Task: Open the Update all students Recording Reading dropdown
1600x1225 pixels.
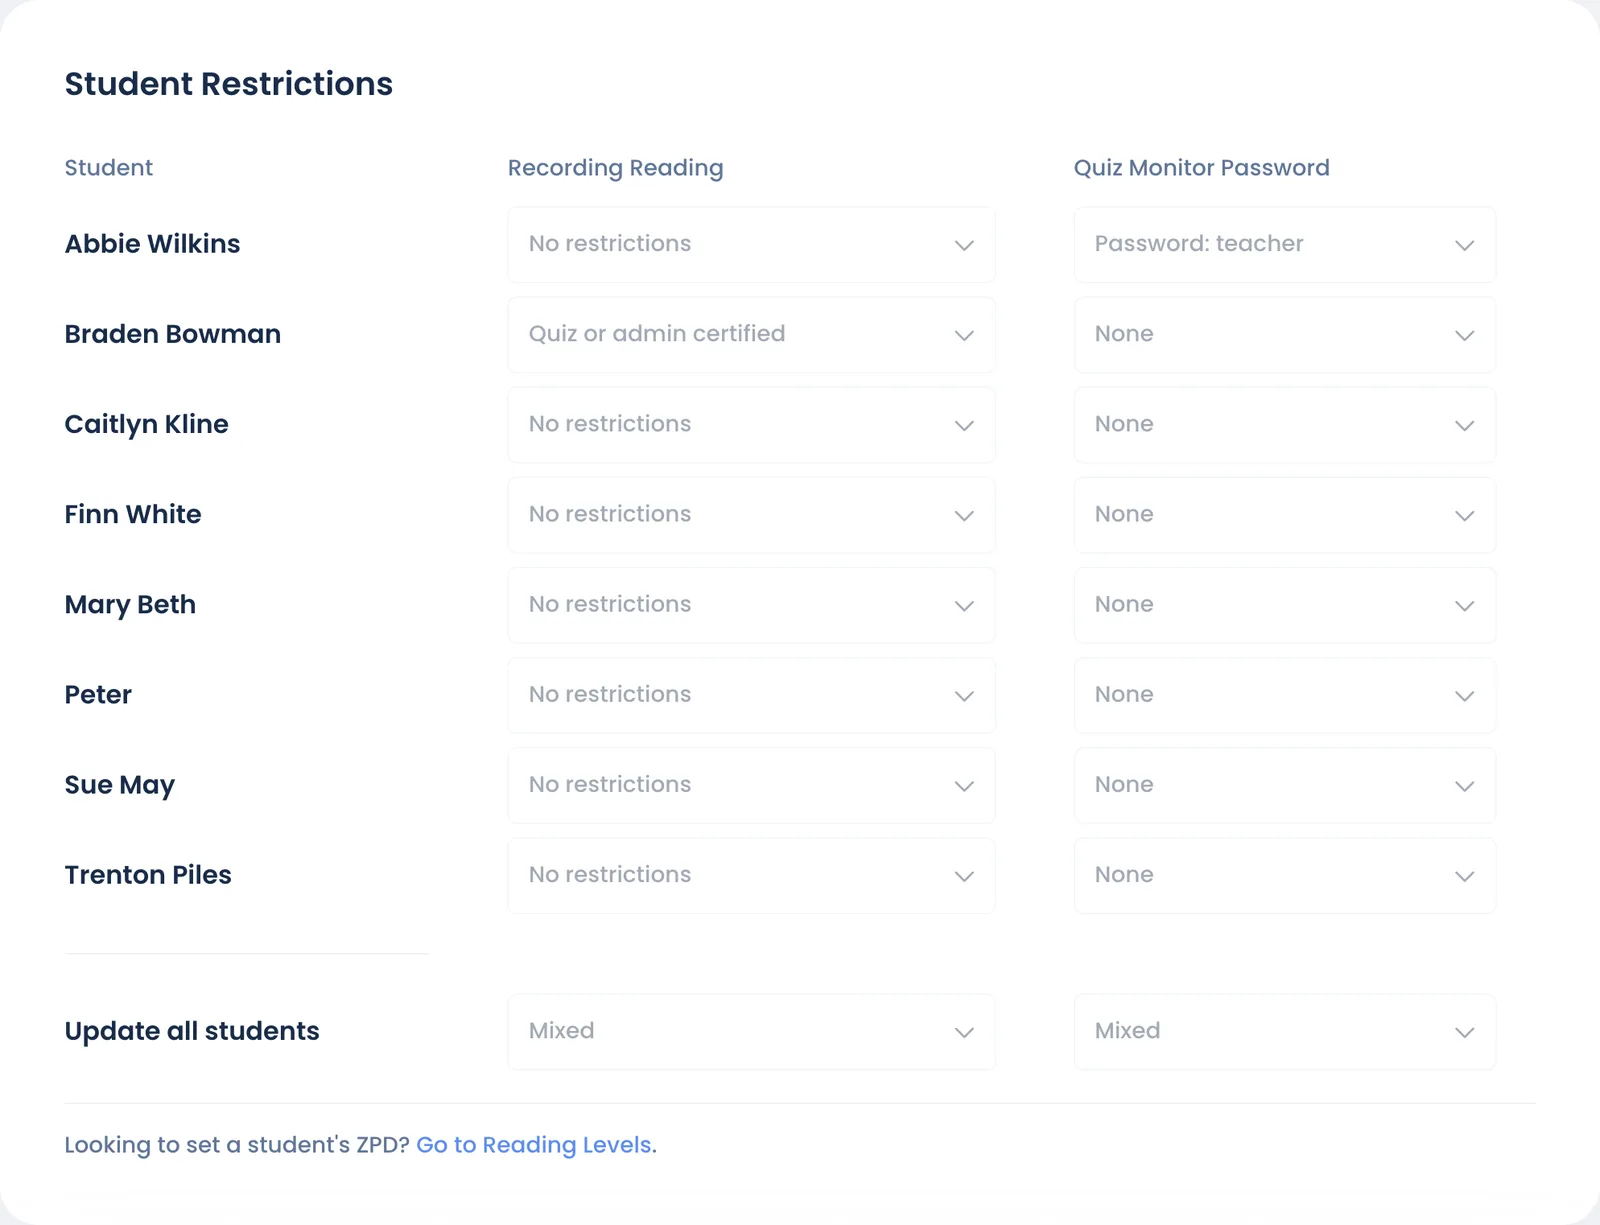Action: click(751, 1032)
